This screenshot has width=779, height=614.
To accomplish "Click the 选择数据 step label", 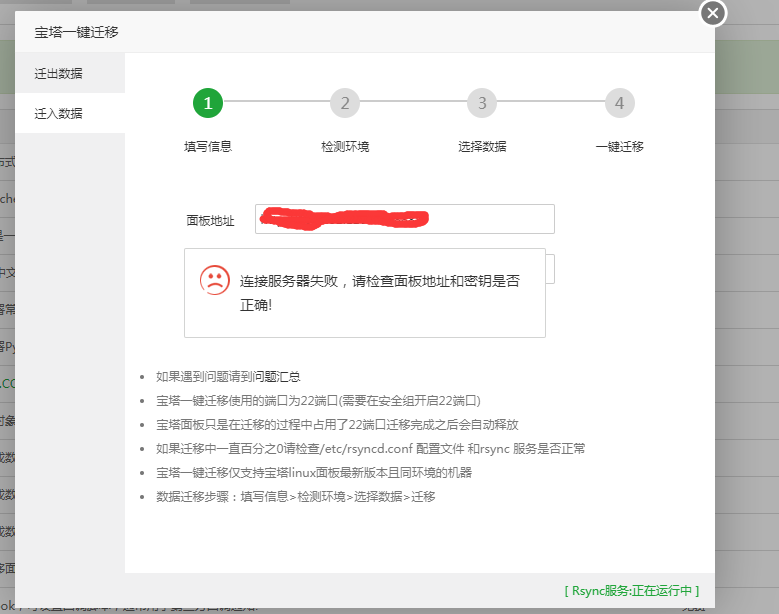I will click(482, 147).
